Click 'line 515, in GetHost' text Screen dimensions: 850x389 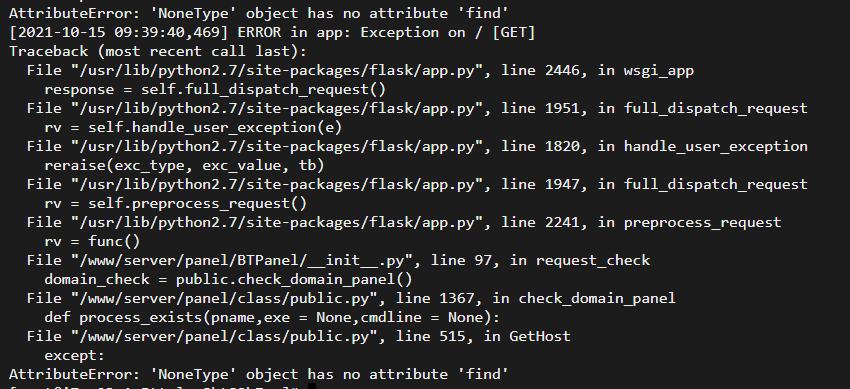tap(483, 336)
